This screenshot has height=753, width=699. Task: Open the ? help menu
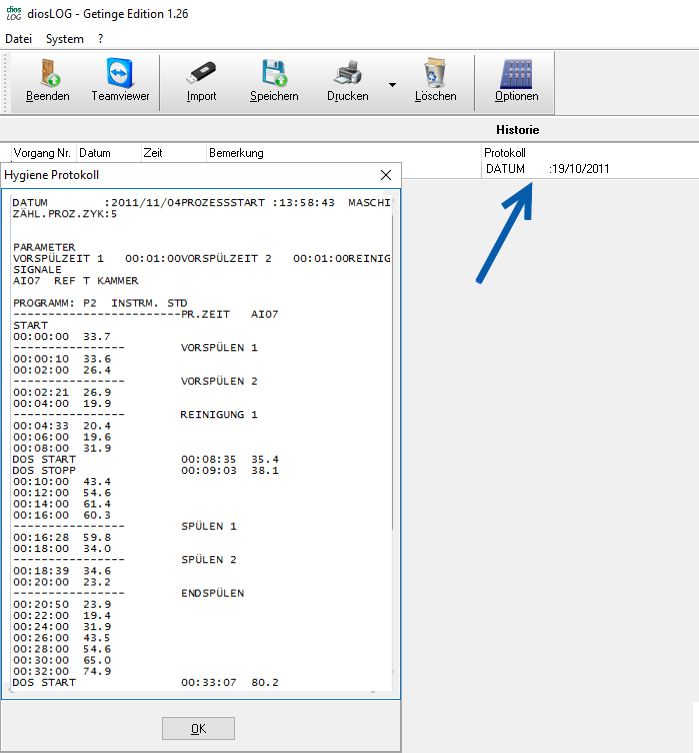[x=101, y=39]
